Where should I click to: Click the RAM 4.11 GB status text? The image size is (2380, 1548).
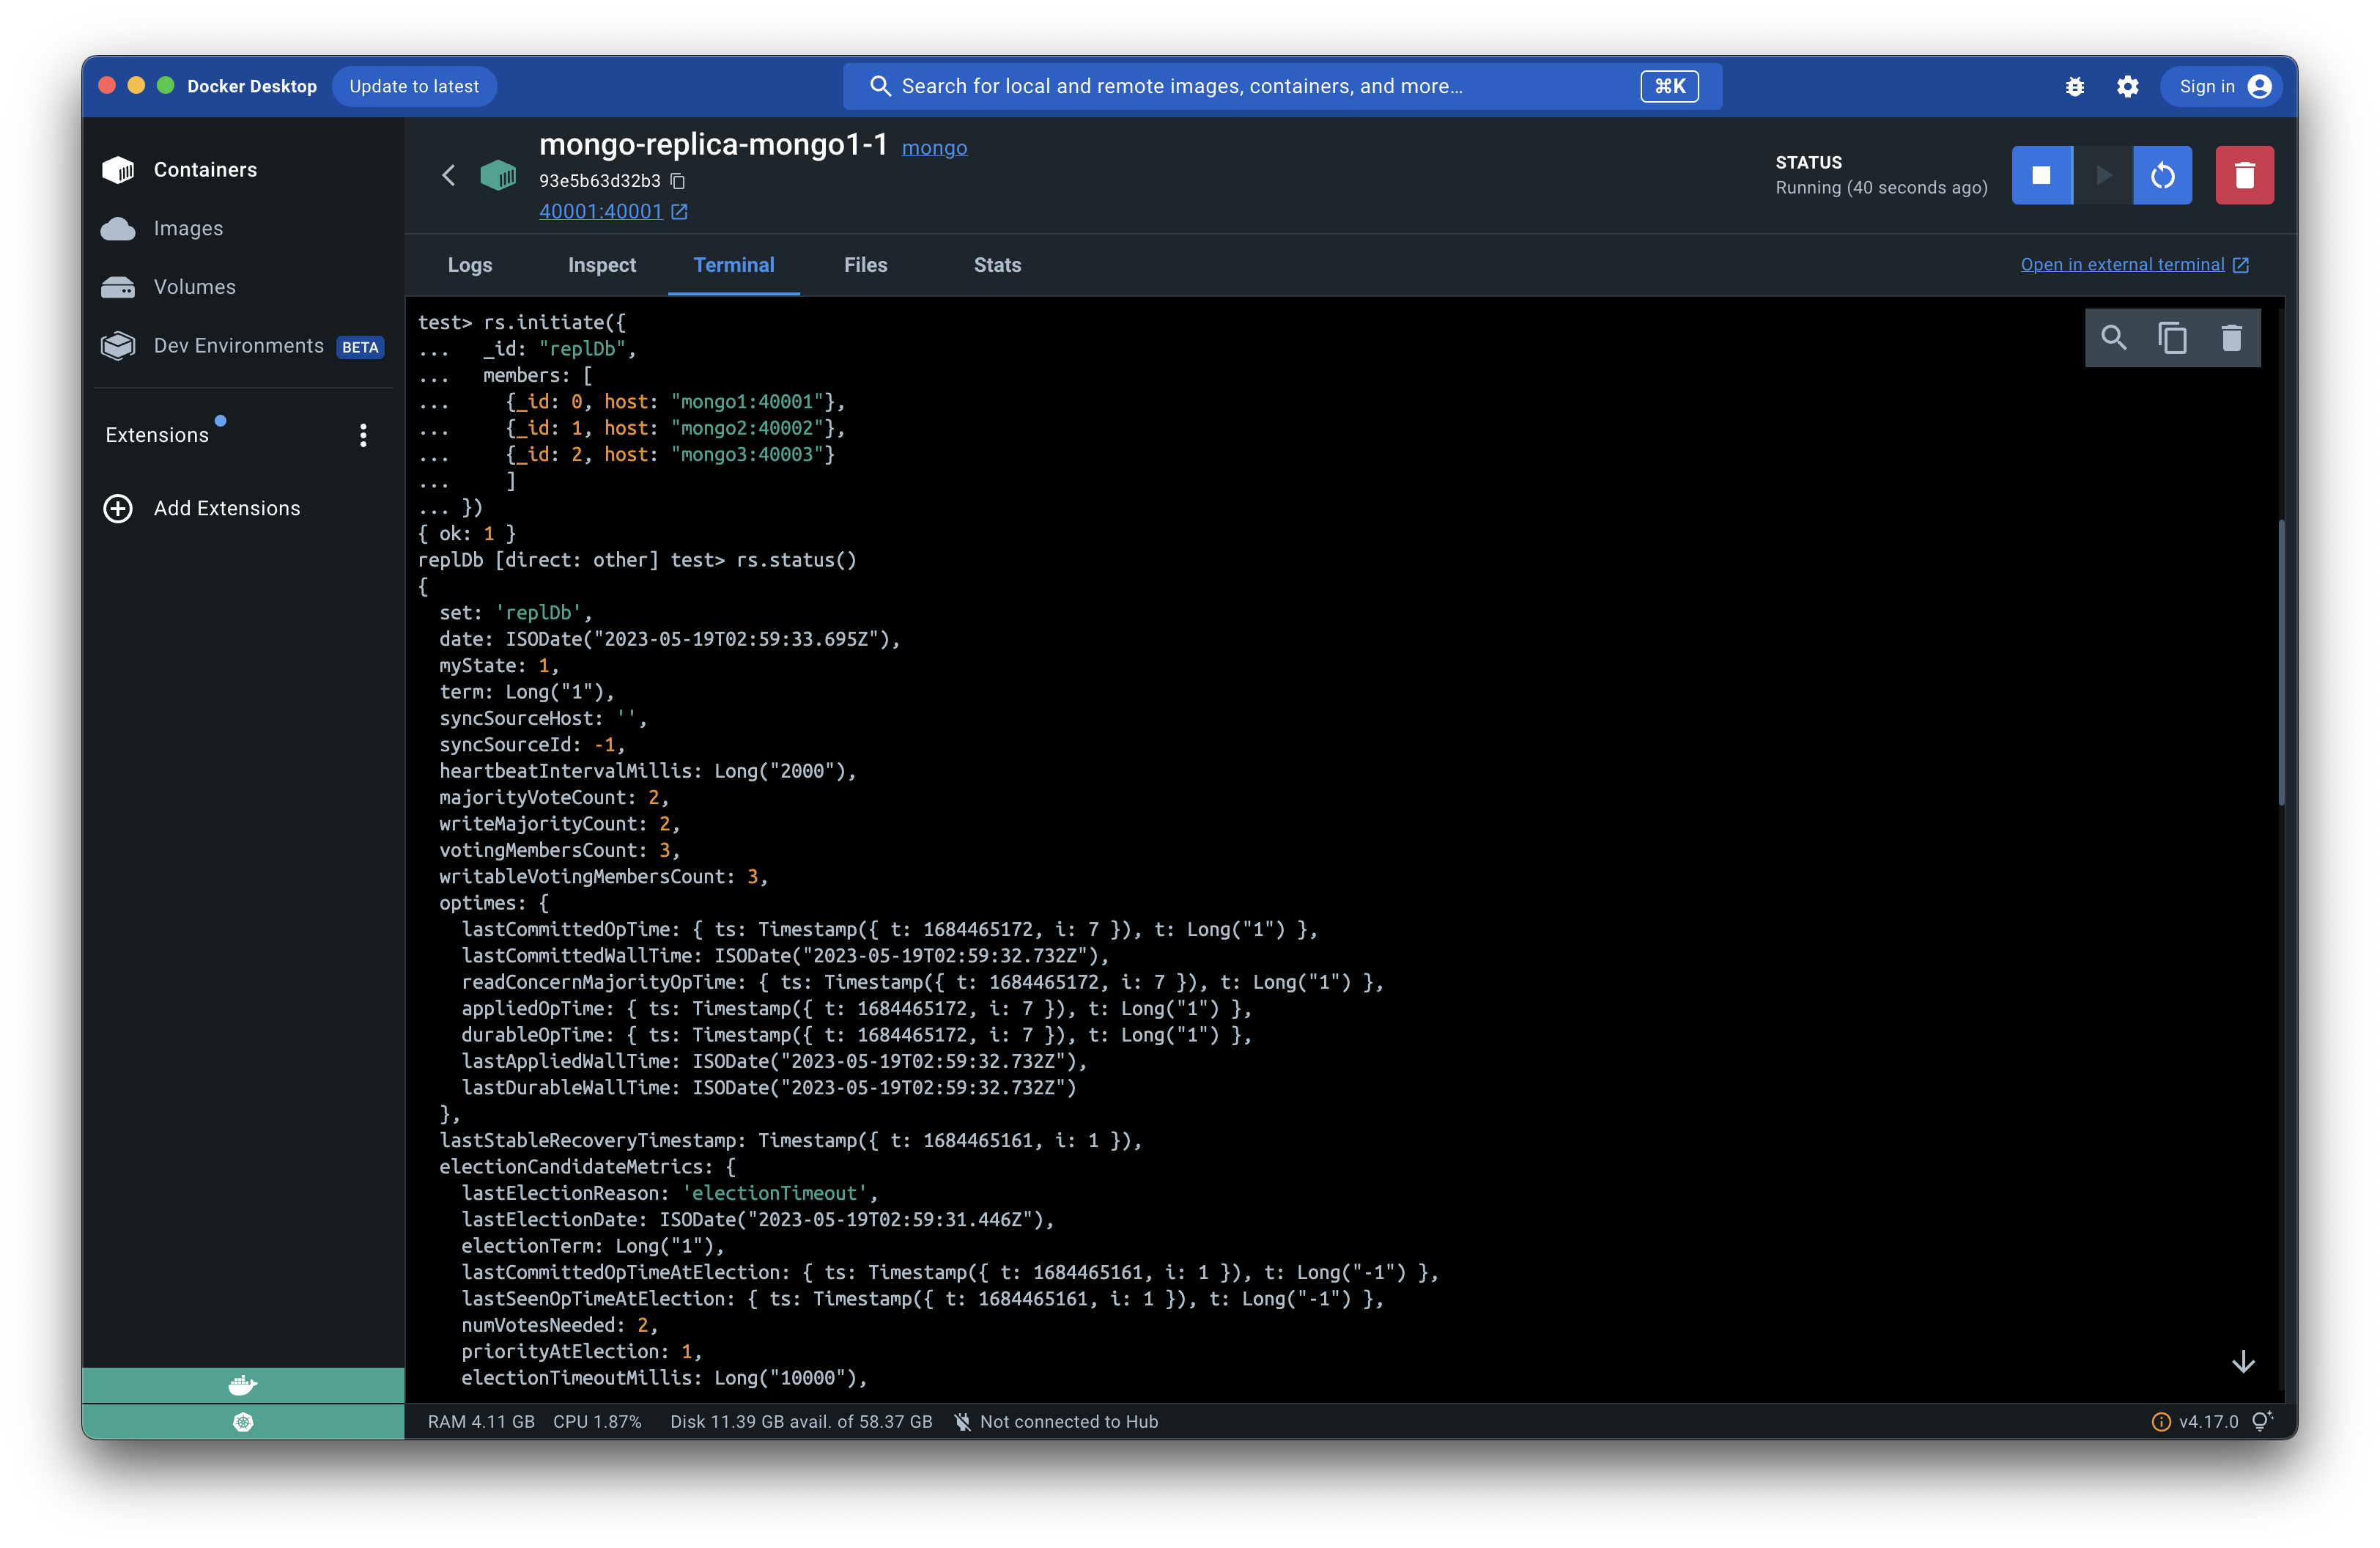click(x=481, y=1422)
